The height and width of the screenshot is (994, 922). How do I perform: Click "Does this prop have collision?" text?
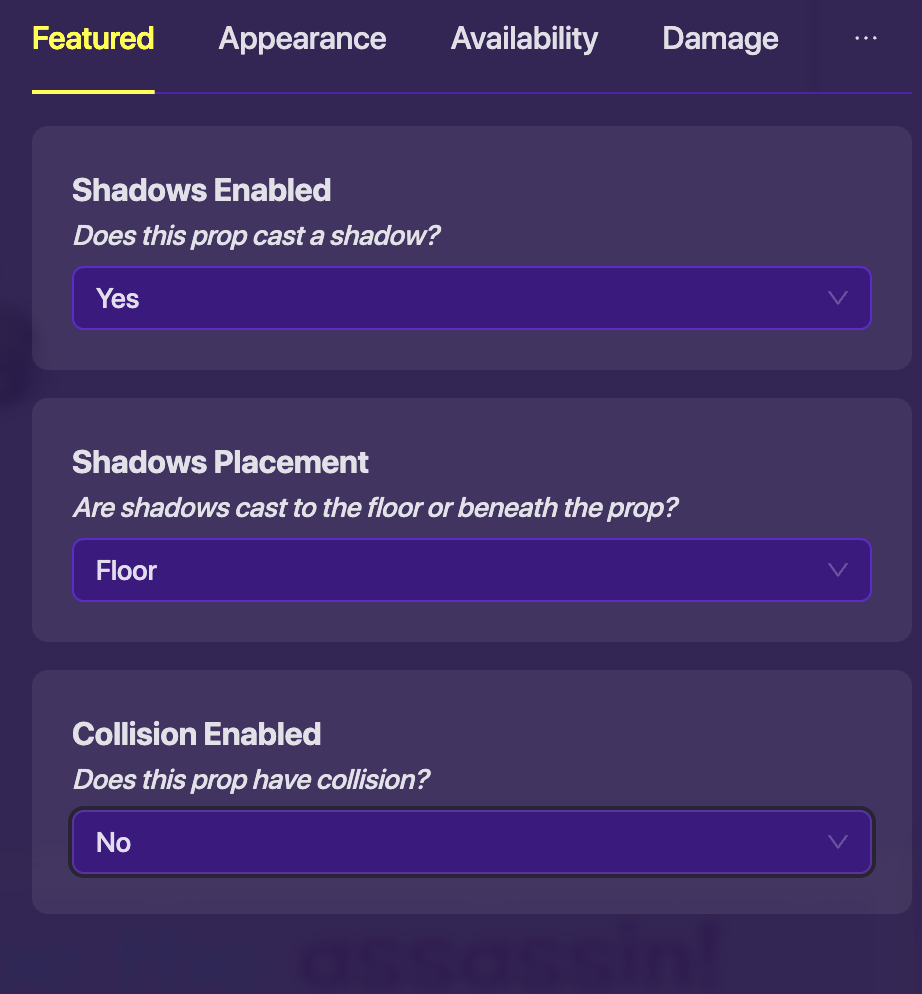point(251,780)
